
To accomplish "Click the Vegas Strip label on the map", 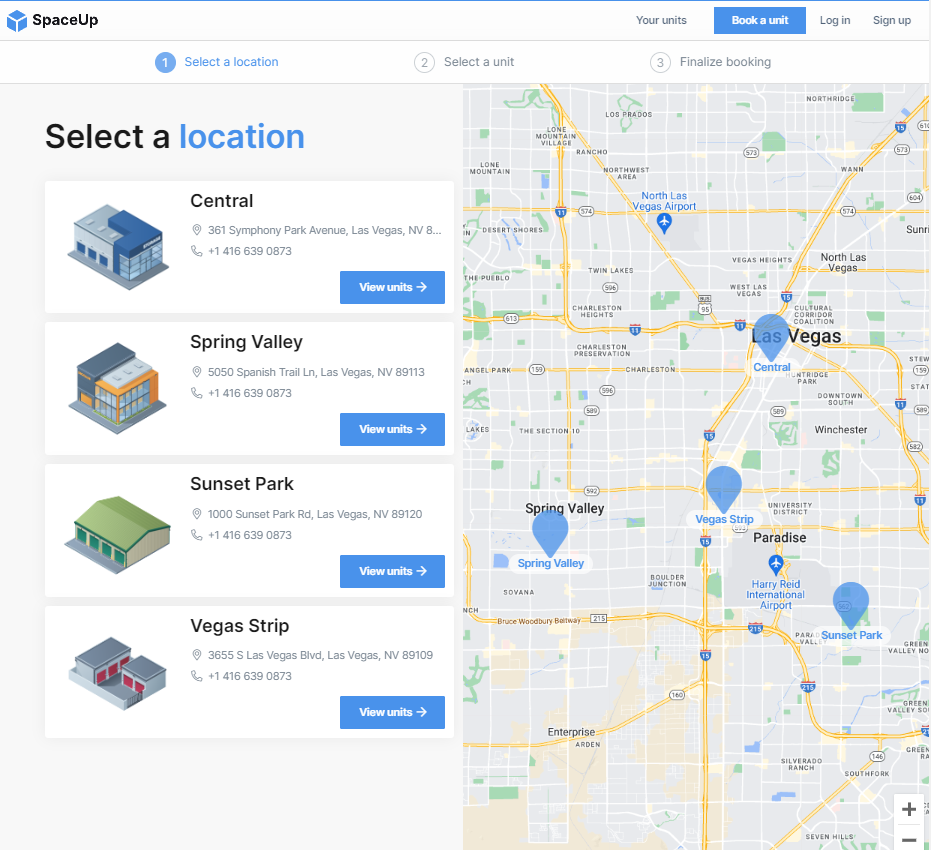I will [x=724, y=519].
